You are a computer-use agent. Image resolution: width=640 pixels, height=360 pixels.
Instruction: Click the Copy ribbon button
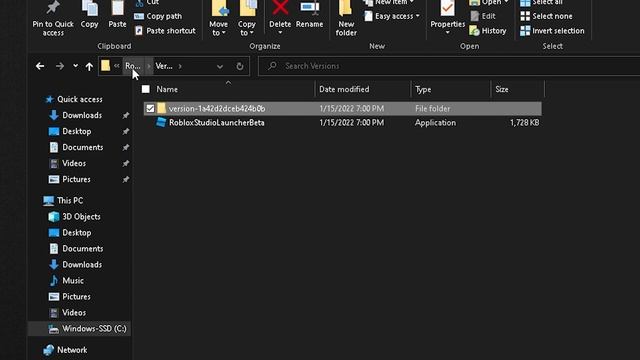coord(89,15)
